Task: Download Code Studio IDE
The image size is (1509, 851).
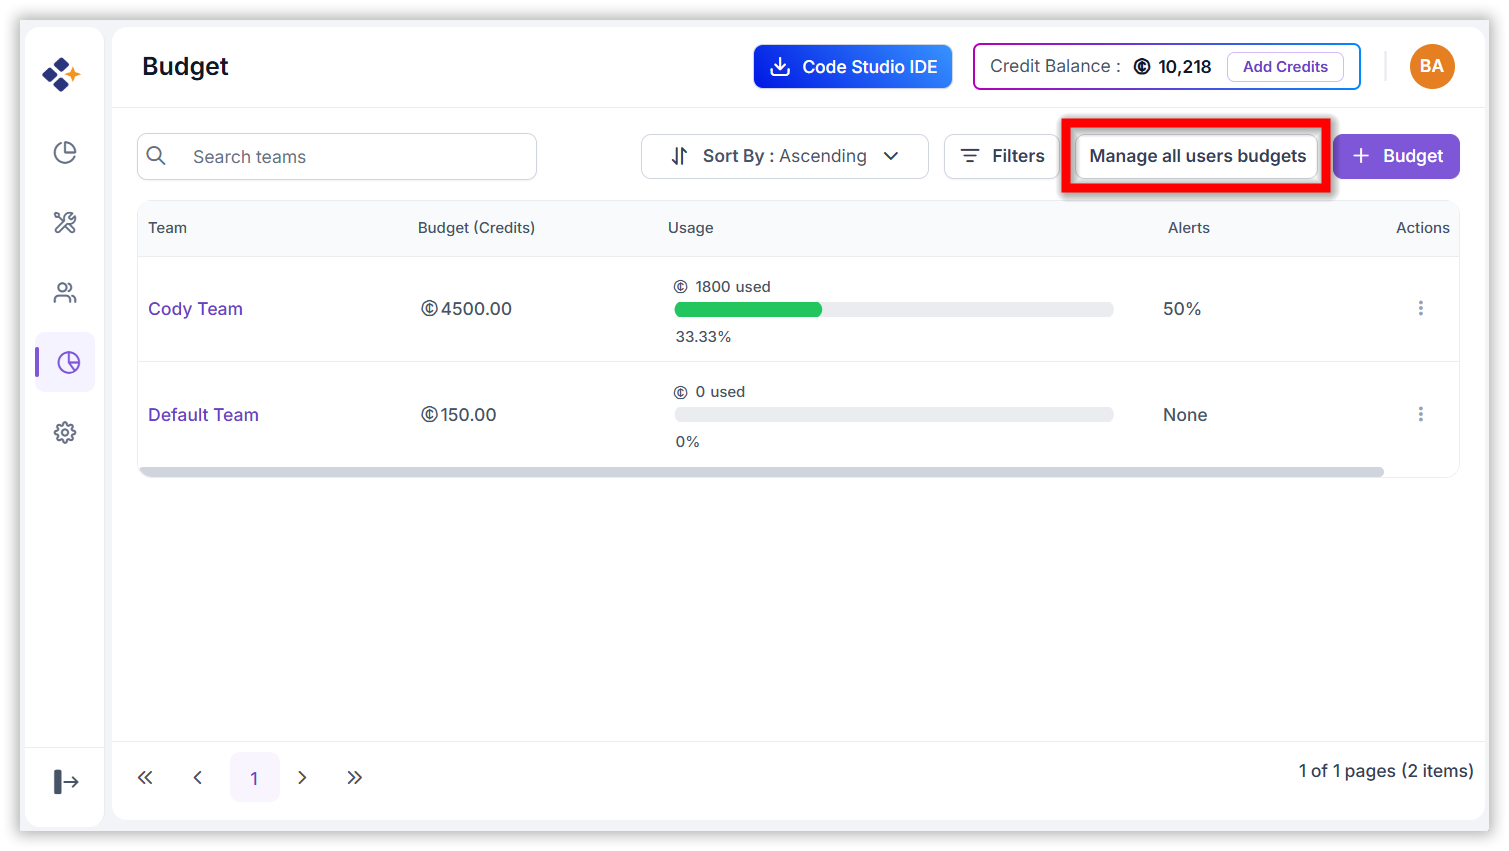Action: tap(853, 67)
